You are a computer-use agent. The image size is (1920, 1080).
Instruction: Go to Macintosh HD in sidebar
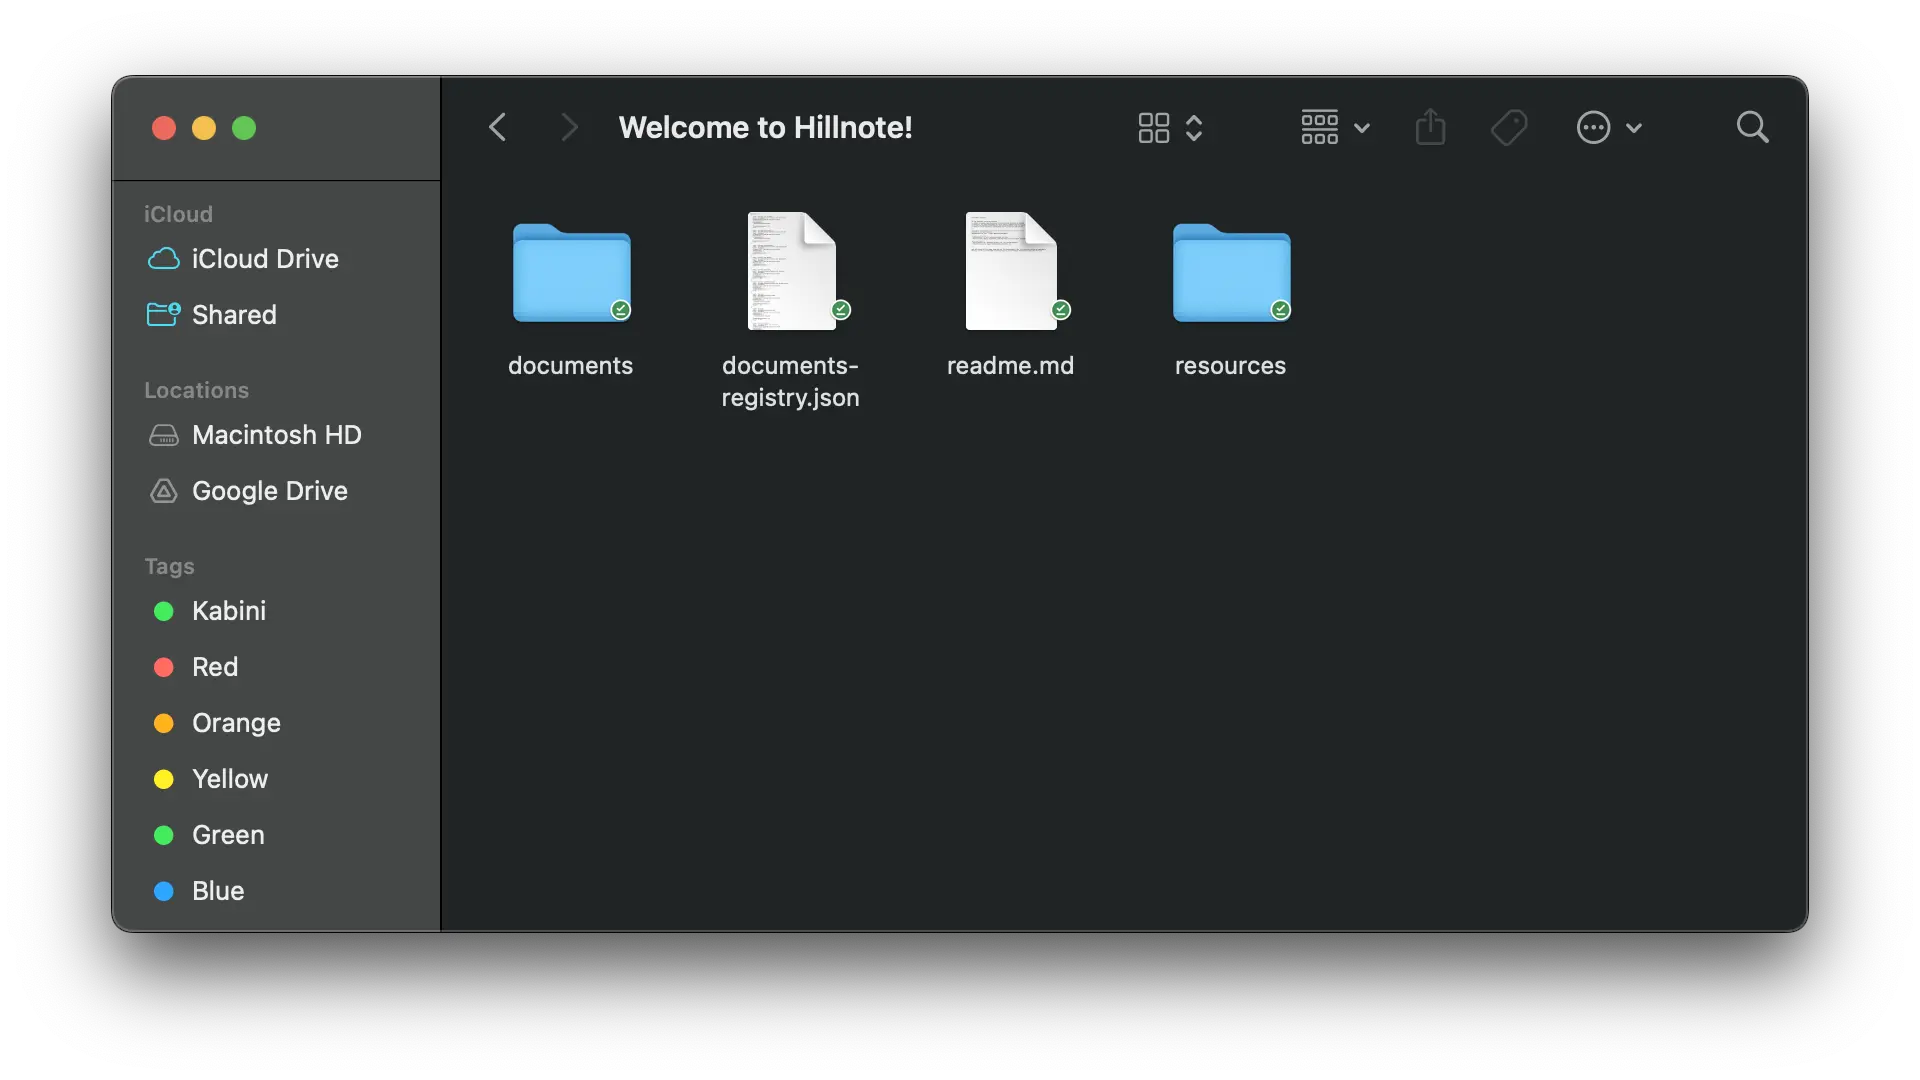coord(276,435)
